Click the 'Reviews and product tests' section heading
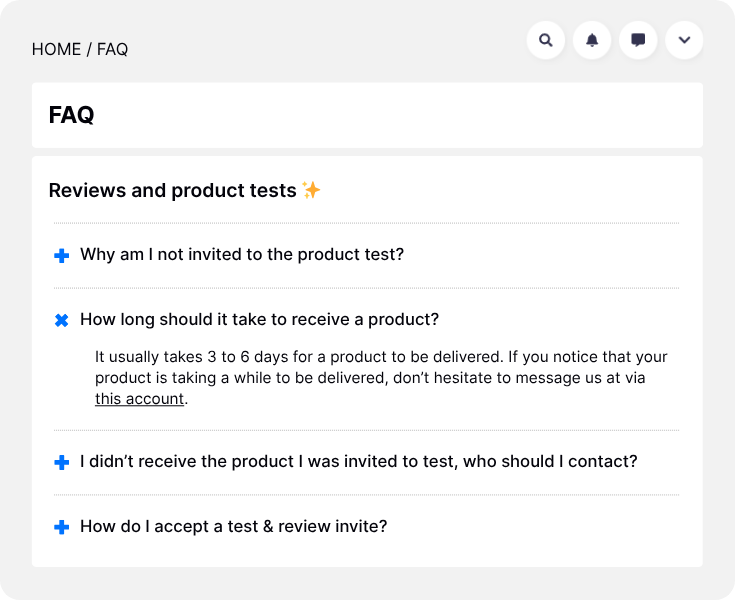735x600 pixels. click(x=172, y=190)
